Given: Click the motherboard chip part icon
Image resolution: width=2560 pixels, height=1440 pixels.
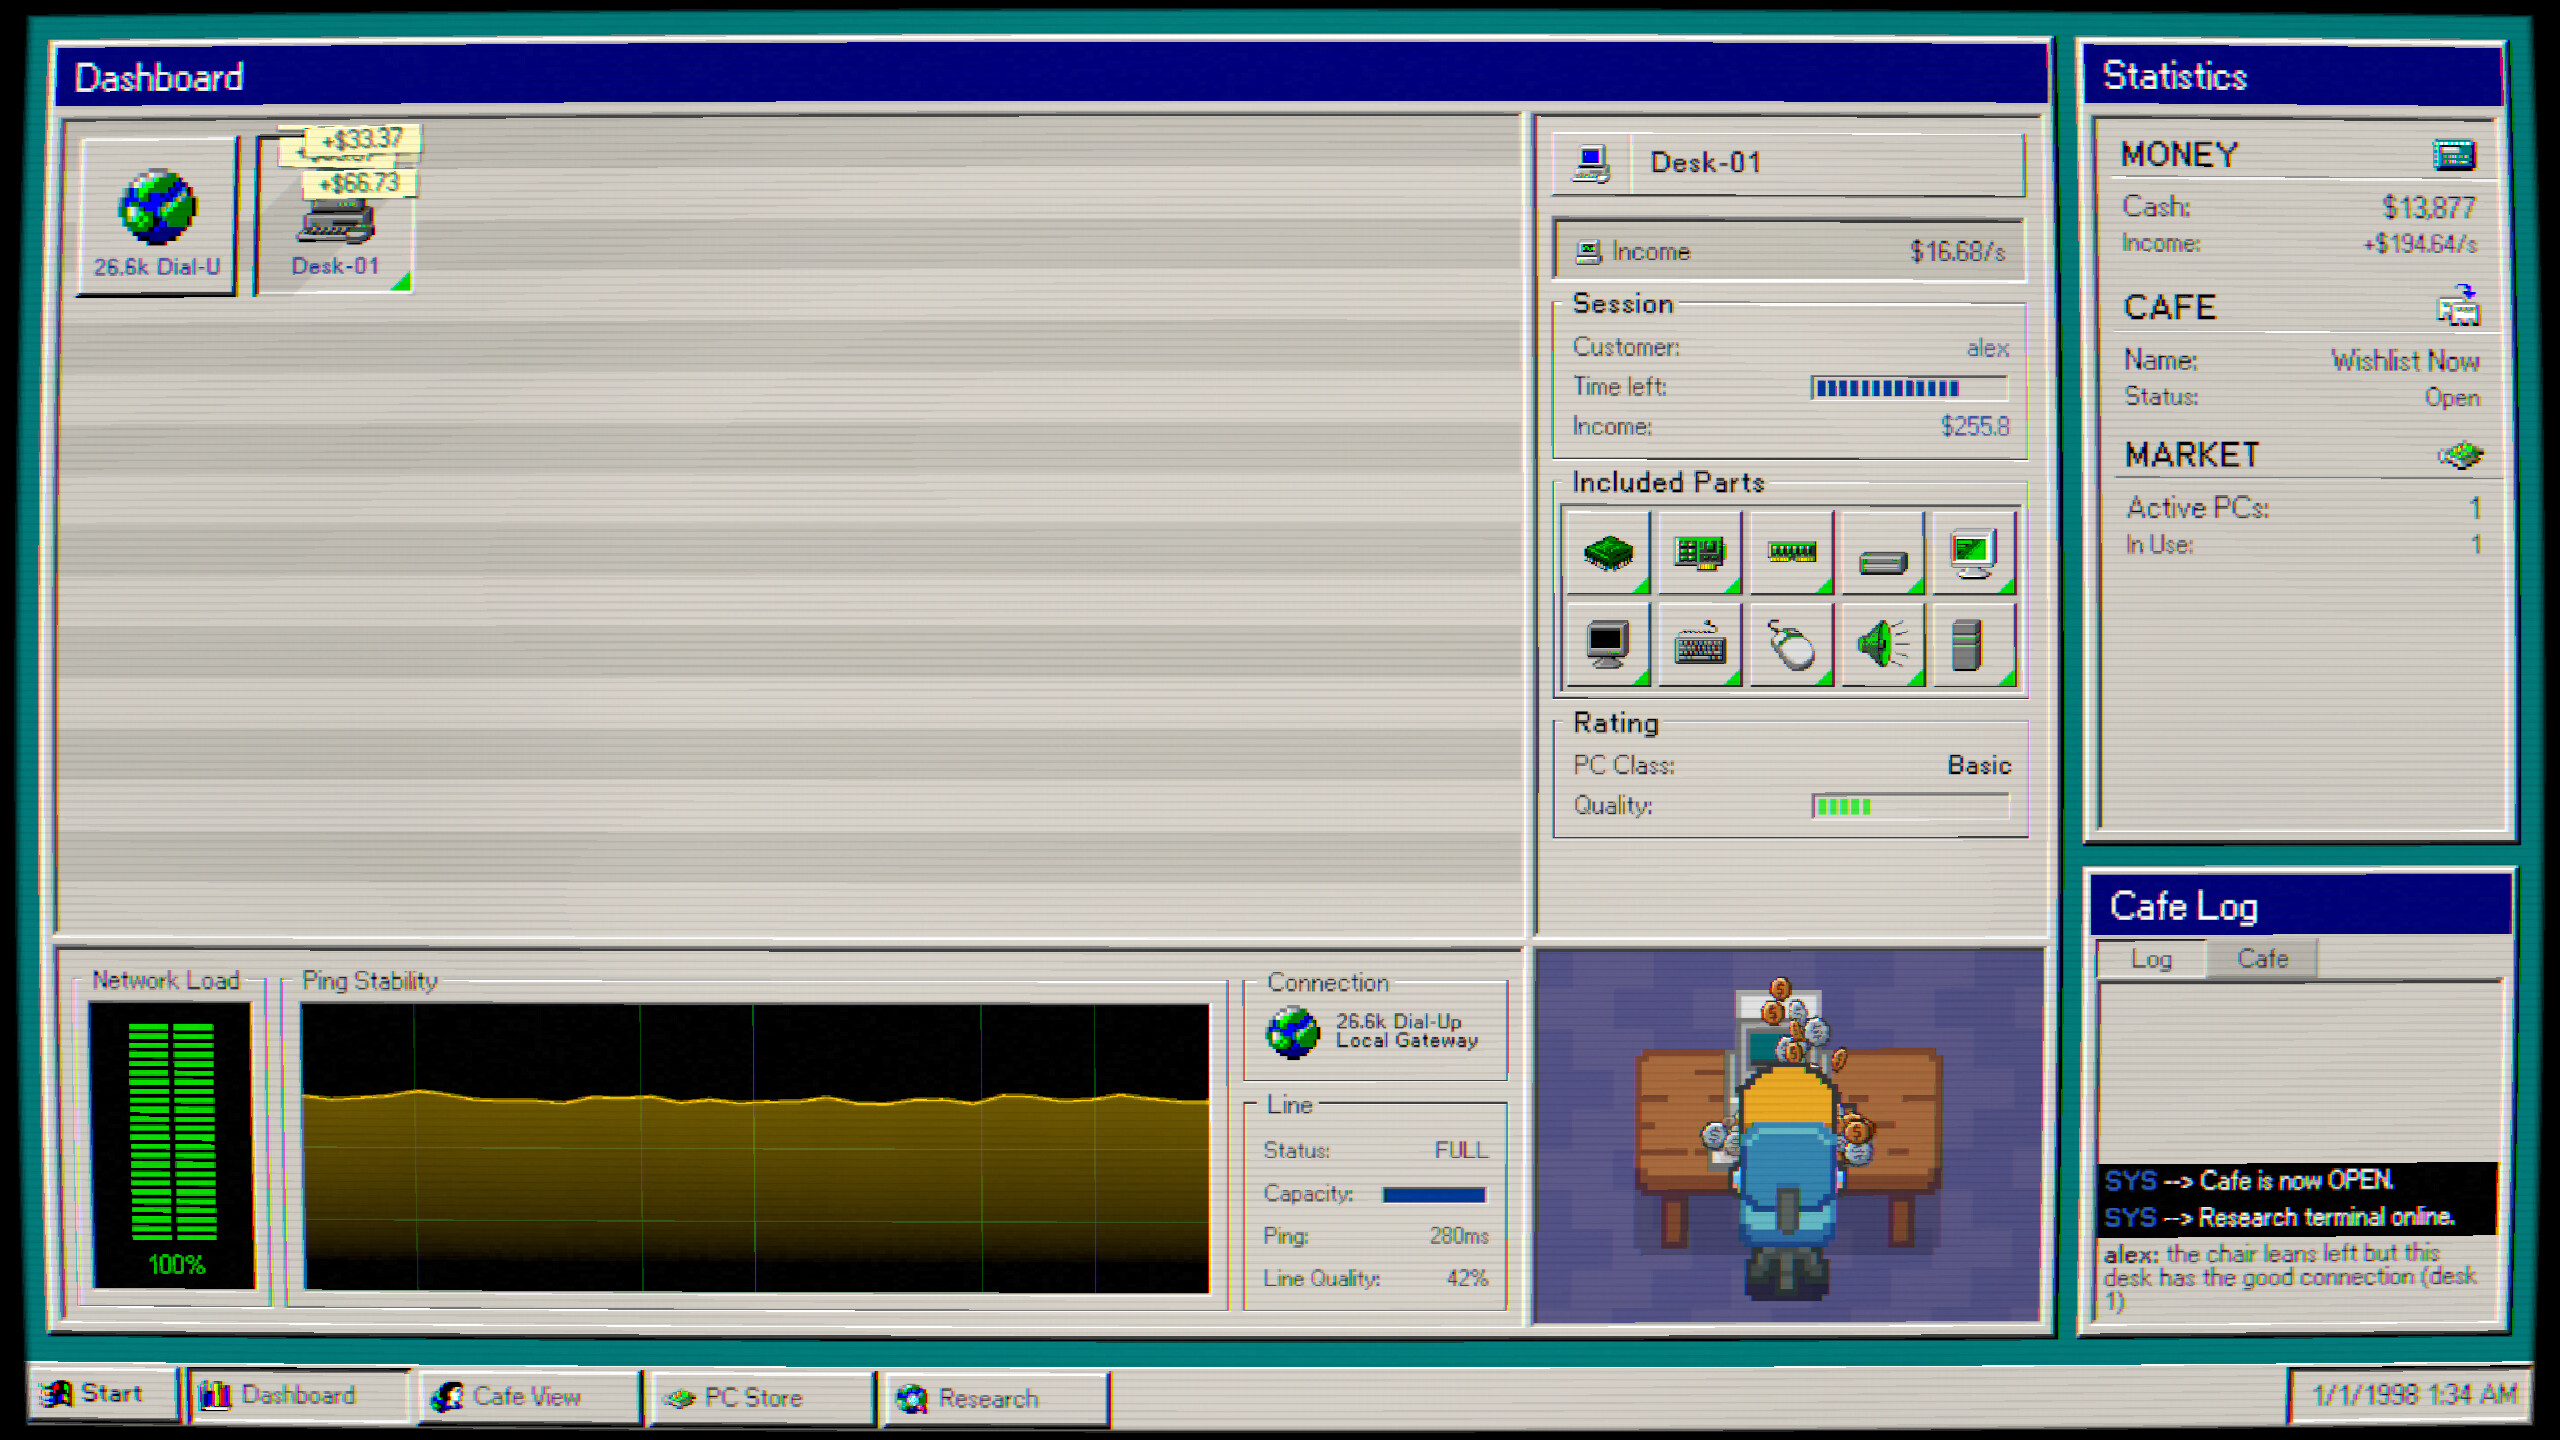Looking at the screenshot, I should click(x=1607, y=552).
